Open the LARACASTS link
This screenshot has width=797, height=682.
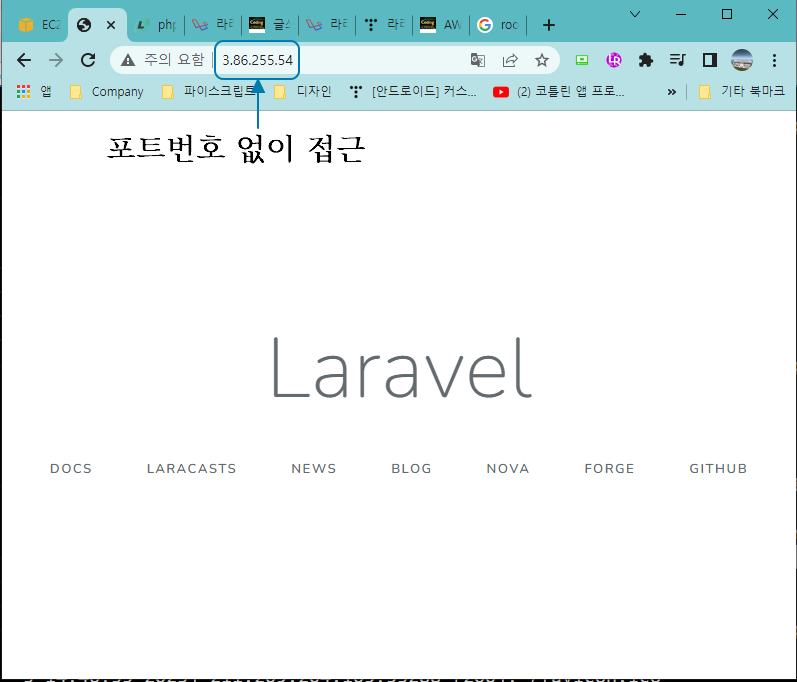tap(192, 469)
